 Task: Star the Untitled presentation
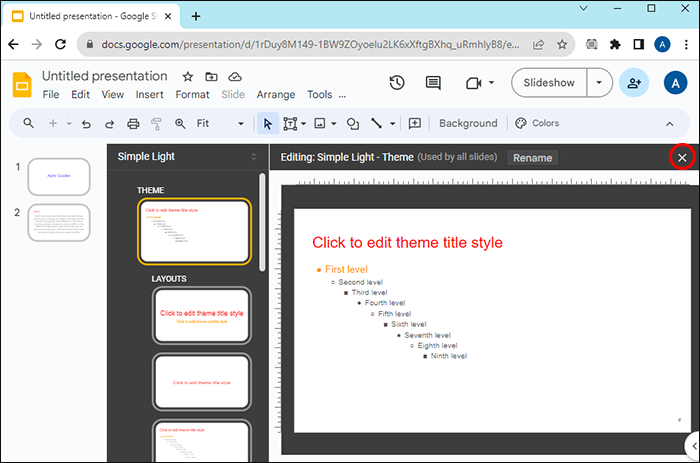click(187, 77)
